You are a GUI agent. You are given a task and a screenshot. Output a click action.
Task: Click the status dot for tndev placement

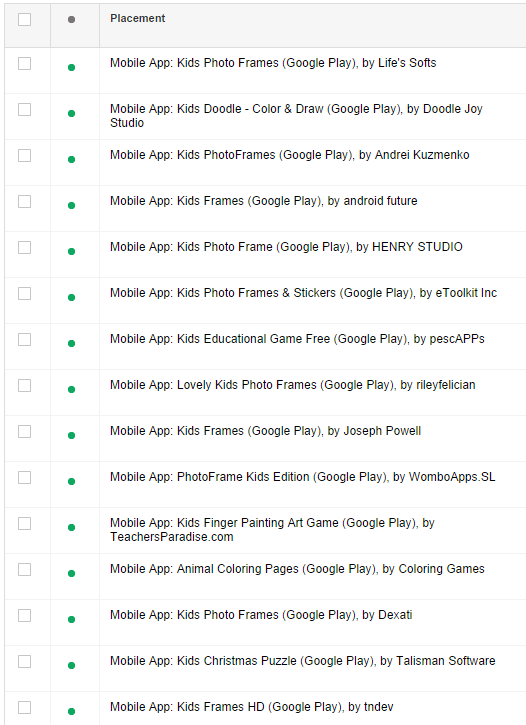(x=71, y=712)
